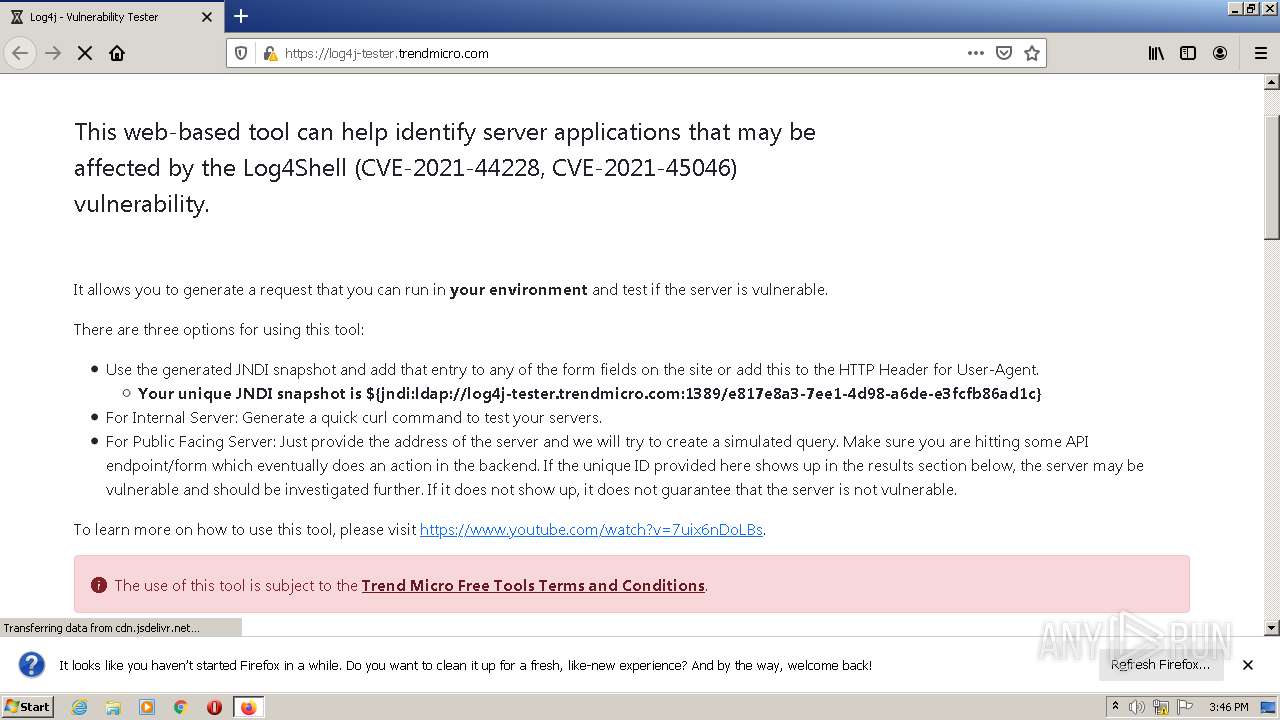Open tracking protection shield info
This screenshot has width=1280, height=720.
pos(241,53)
